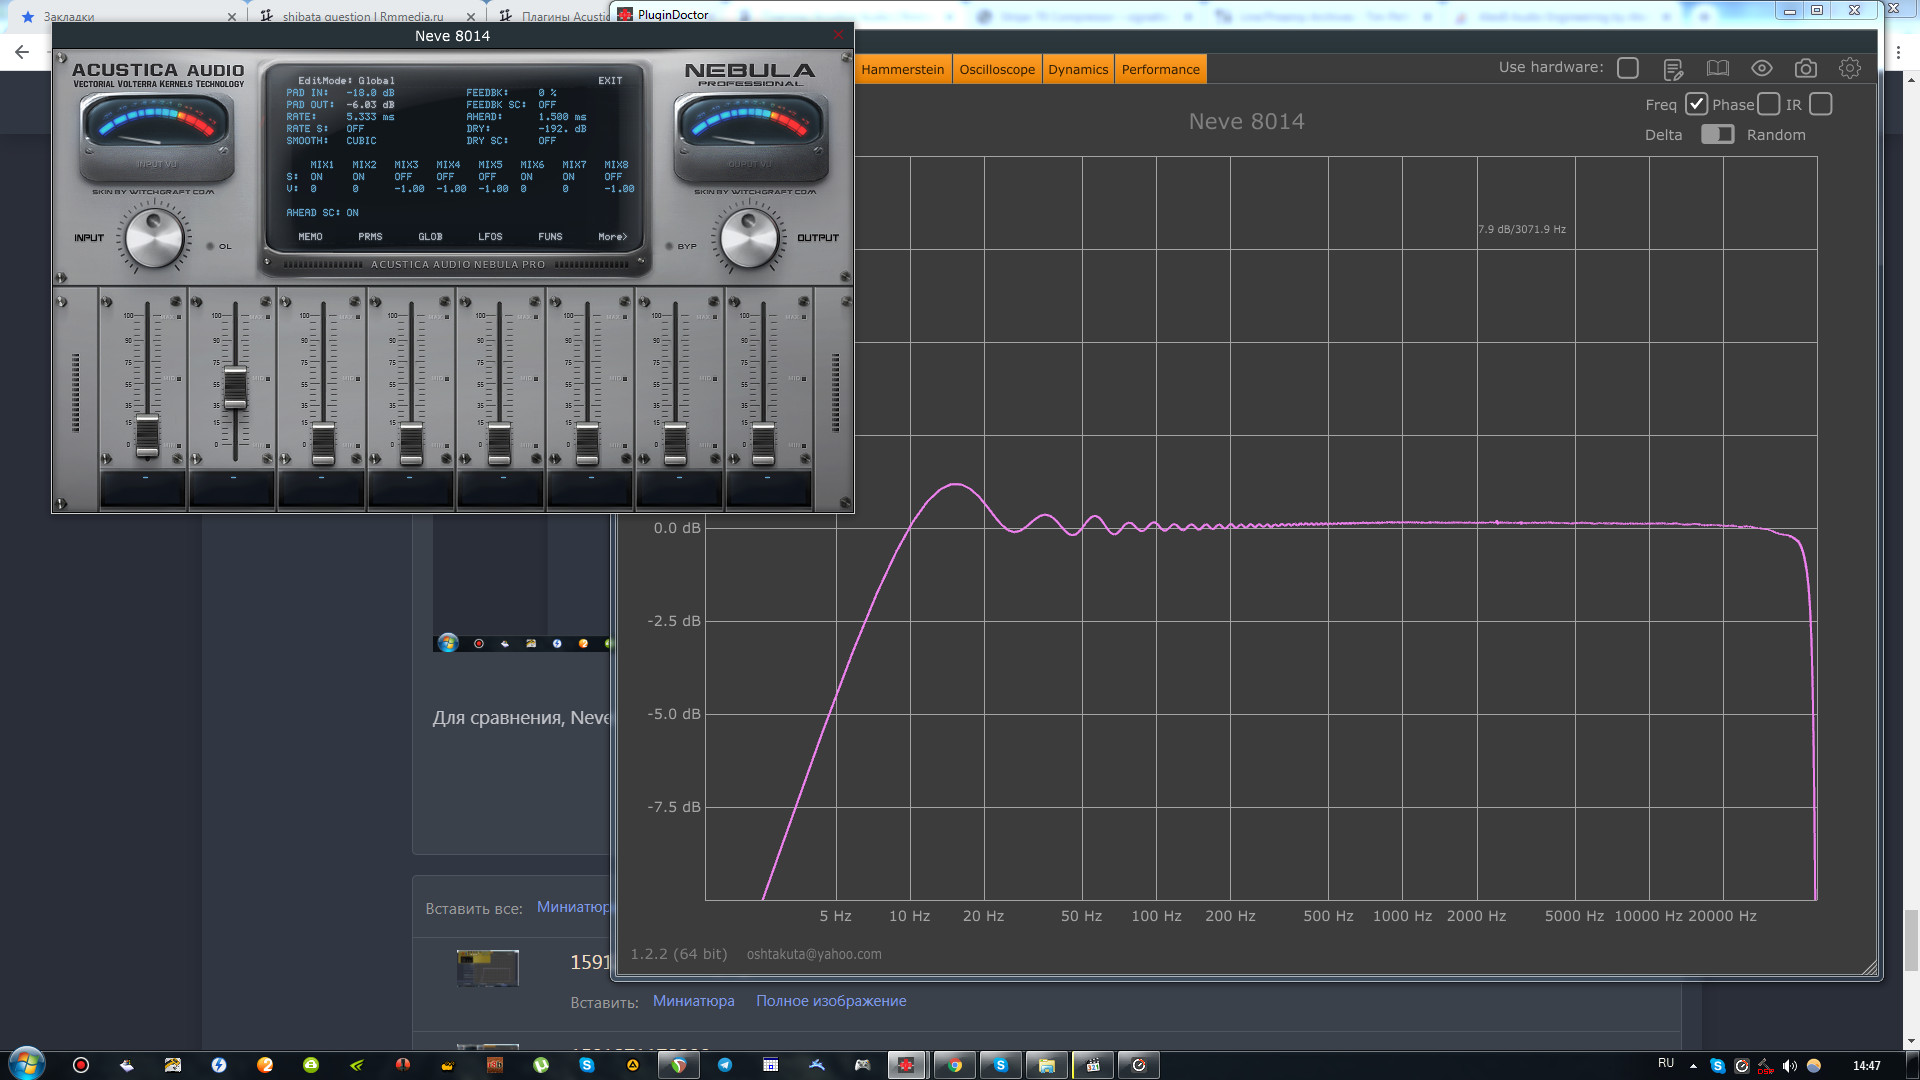The image size is (1920, 1080).
Task: Open the notes editor icon in PluginDoctor
Action: click(x=1673, y=69)
